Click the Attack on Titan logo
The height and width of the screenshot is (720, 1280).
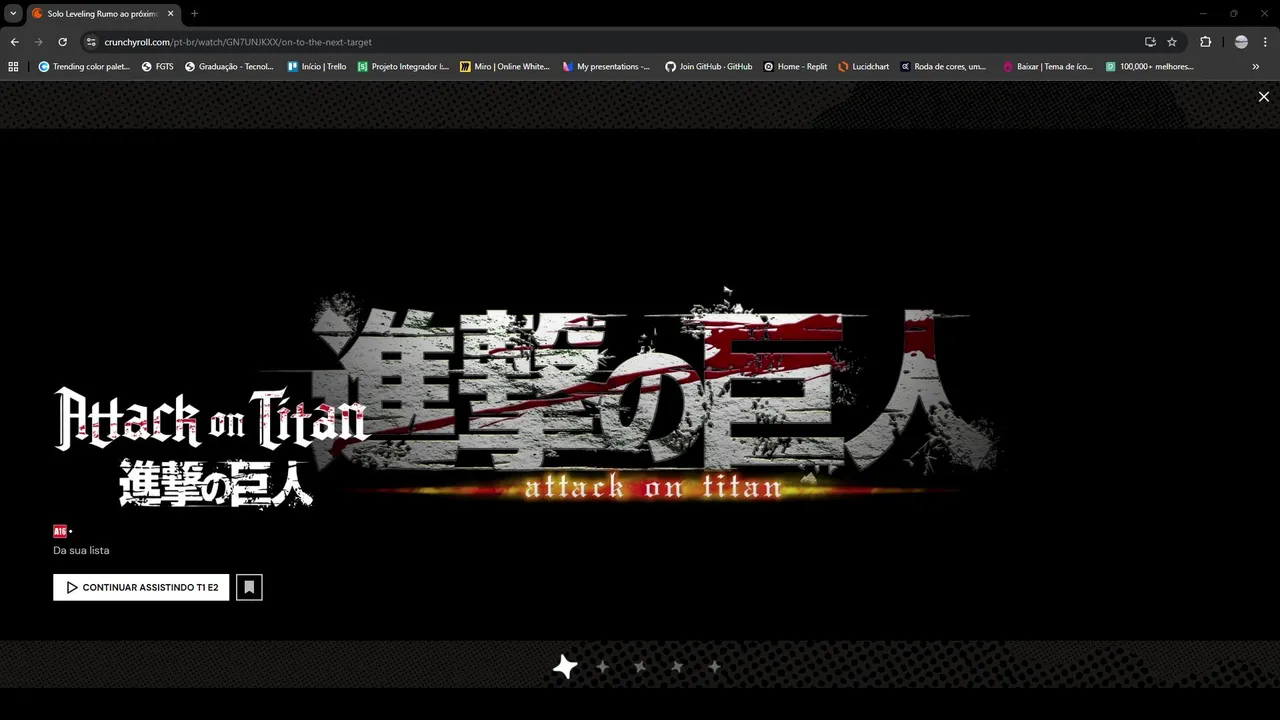(212, 447)
